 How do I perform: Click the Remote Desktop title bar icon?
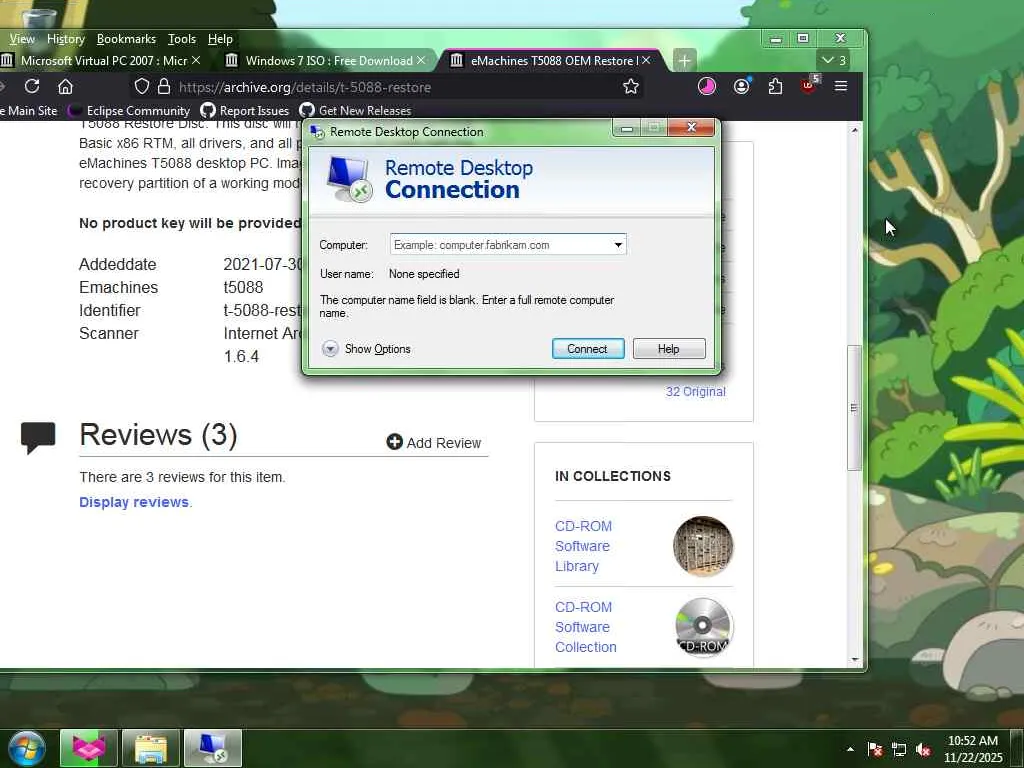pos(317,132)
